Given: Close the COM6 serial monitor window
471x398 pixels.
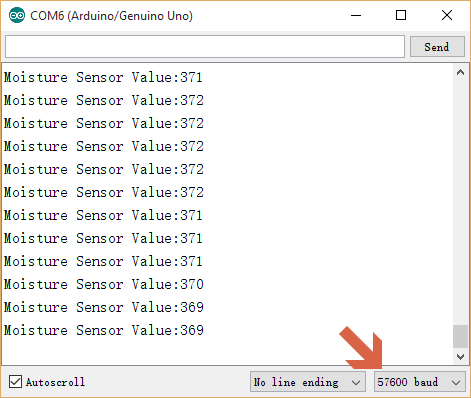Looking at the screenshot, I should pyautogui.click(x=447, y=15).
